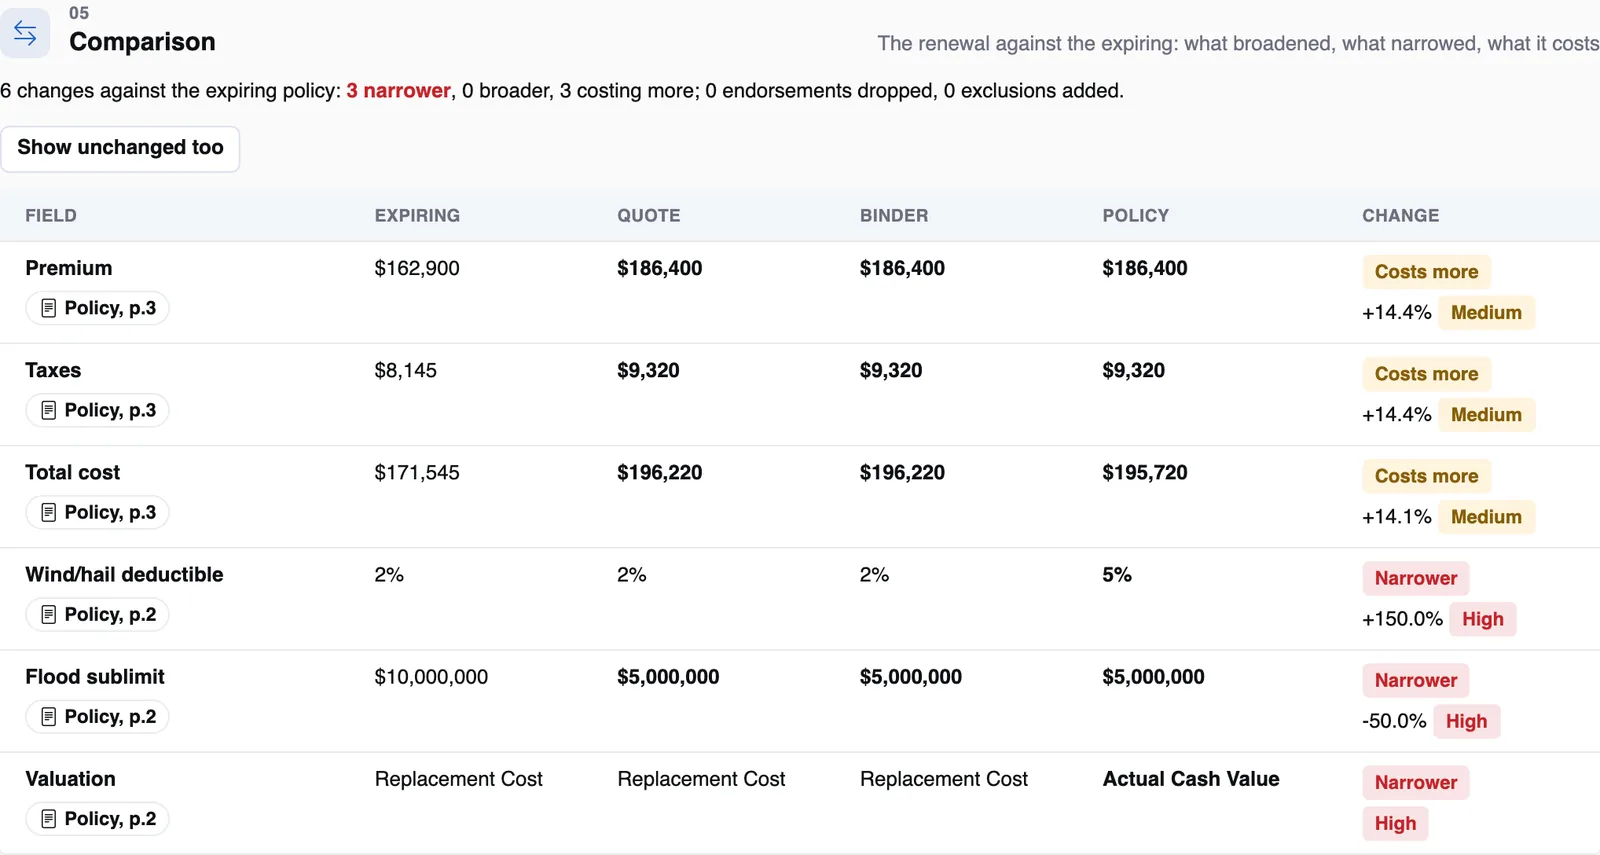The width and height of the screenshot is (1600, 855).
Task: Open the document icon under Flood sublimit
Action: [48, 716]
